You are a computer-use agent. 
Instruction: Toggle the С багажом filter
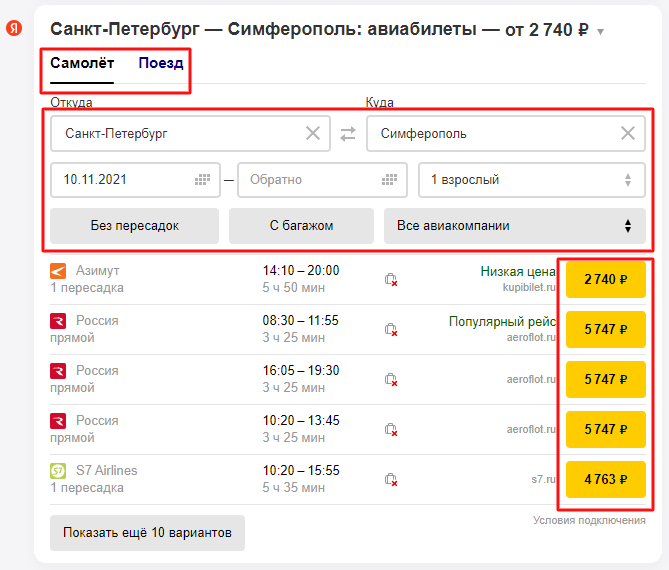301,226
